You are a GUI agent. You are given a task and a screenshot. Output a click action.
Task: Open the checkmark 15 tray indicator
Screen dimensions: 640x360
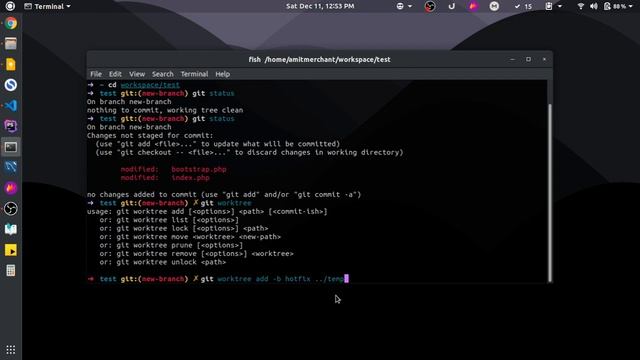click(523, 6)
